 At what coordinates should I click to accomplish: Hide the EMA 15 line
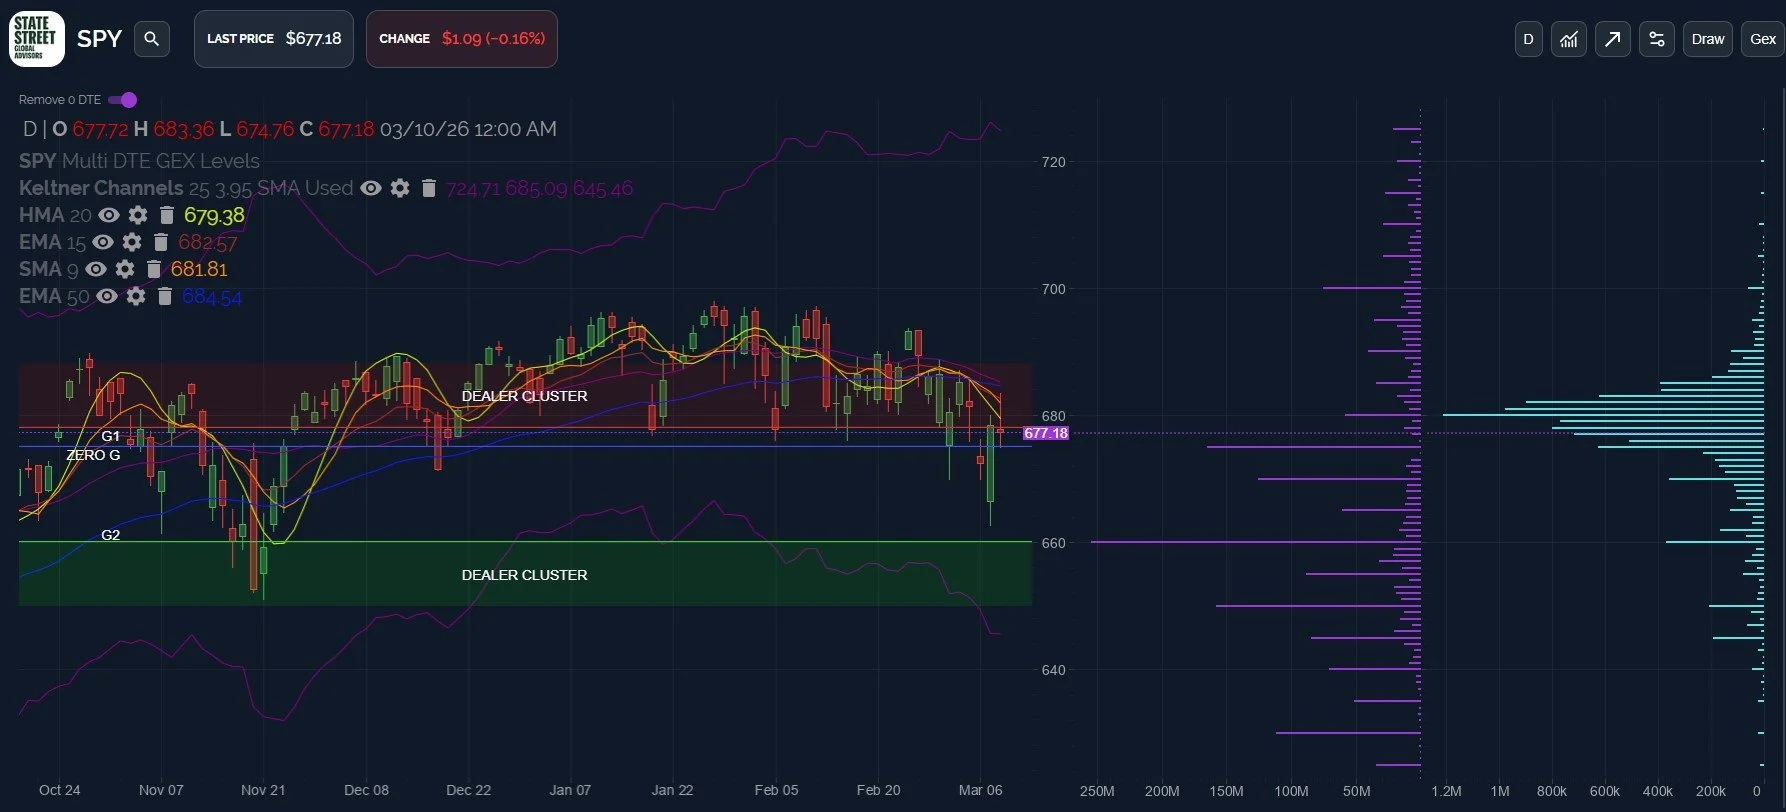(x=103, y=242)
